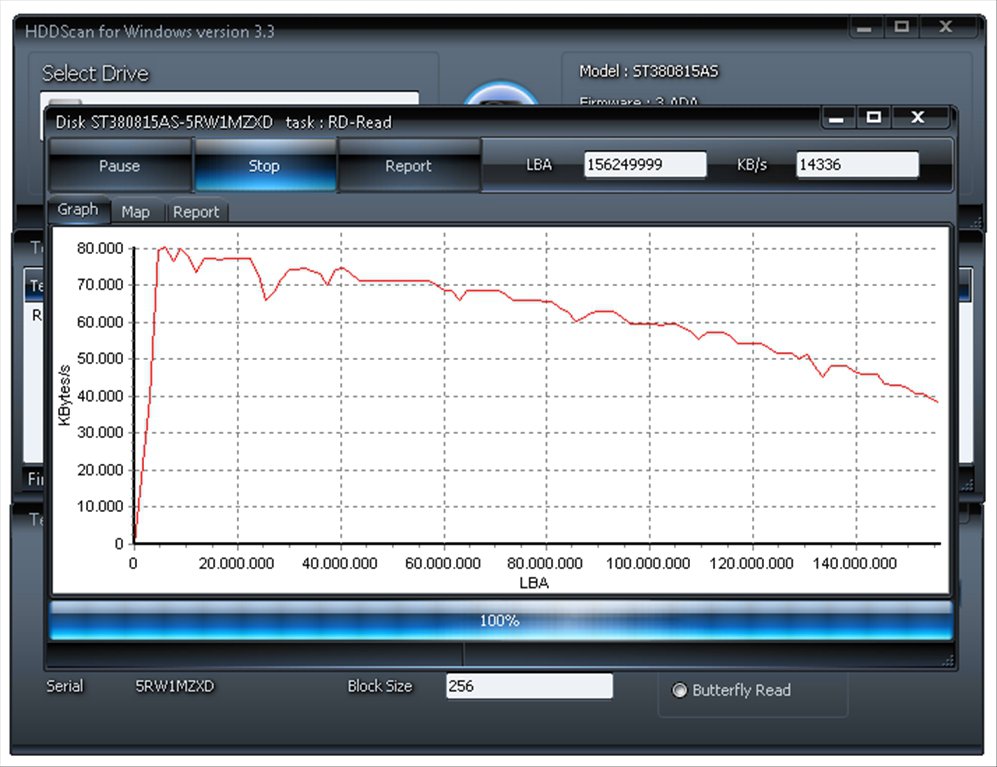Click the circular HDDScan drive logo icon
Viewport: 997px width, 767px height.
500,93
